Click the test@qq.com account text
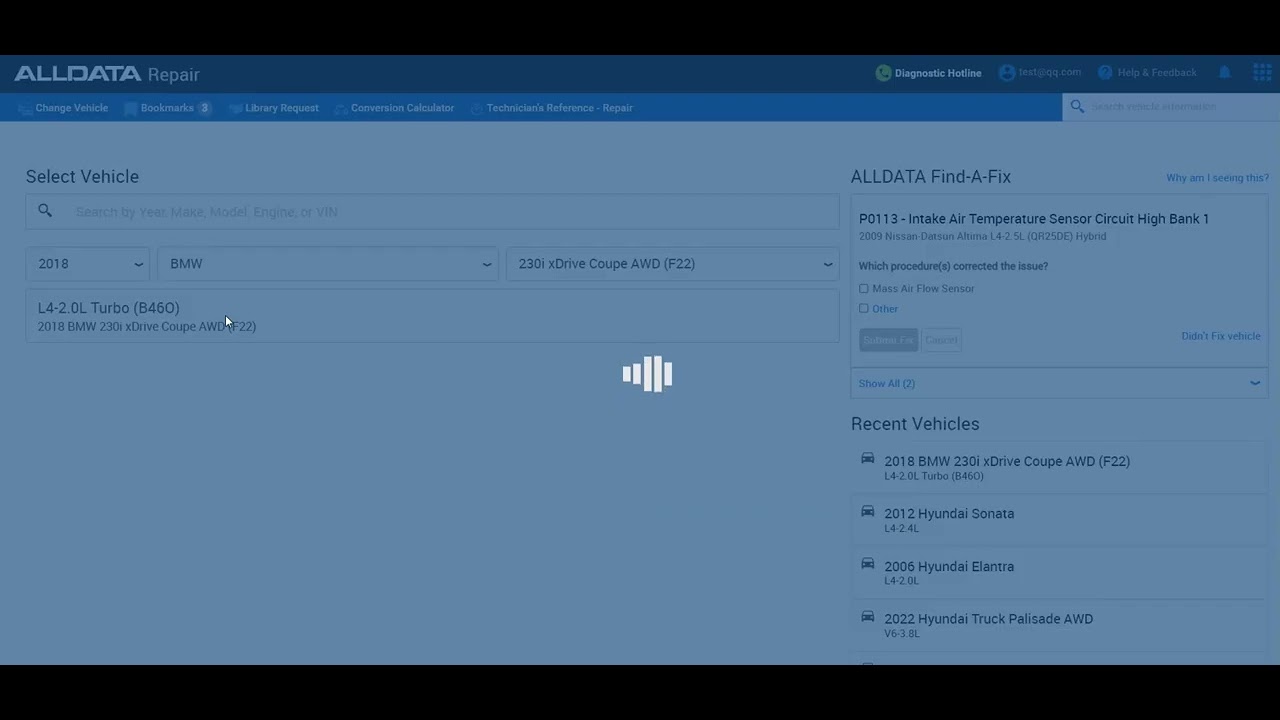The height and width of the screenshot is (720, 1280). tap(1050, 72)
